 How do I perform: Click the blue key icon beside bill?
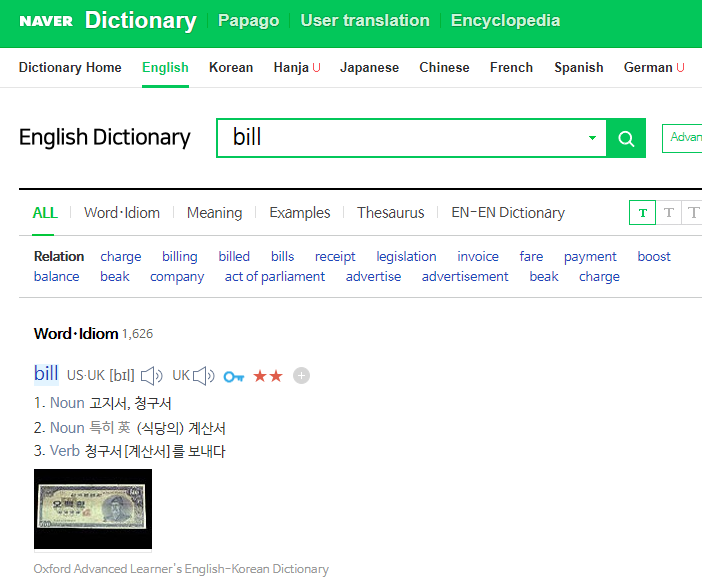[x=234, y=377]
